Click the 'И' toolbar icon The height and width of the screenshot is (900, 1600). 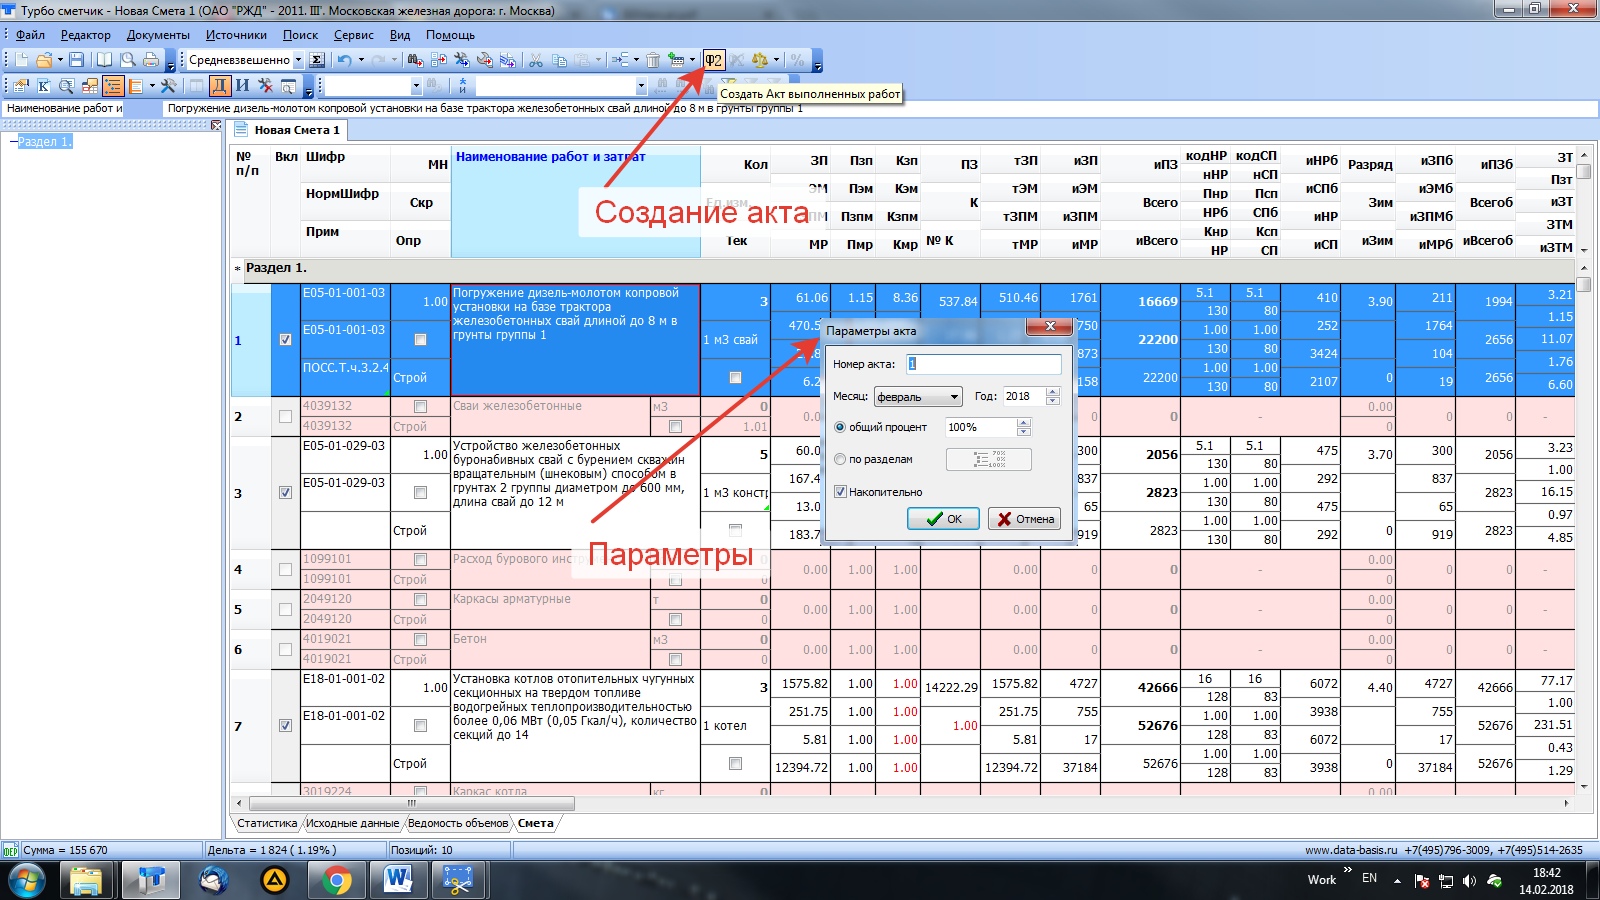(242, 86)
